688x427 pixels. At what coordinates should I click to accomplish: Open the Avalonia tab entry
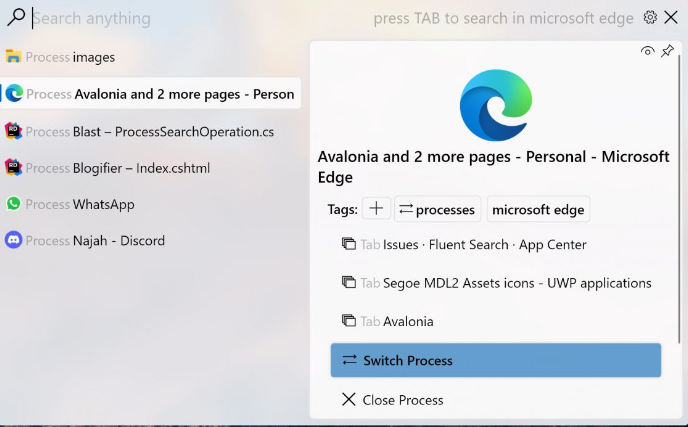(496, 321)
